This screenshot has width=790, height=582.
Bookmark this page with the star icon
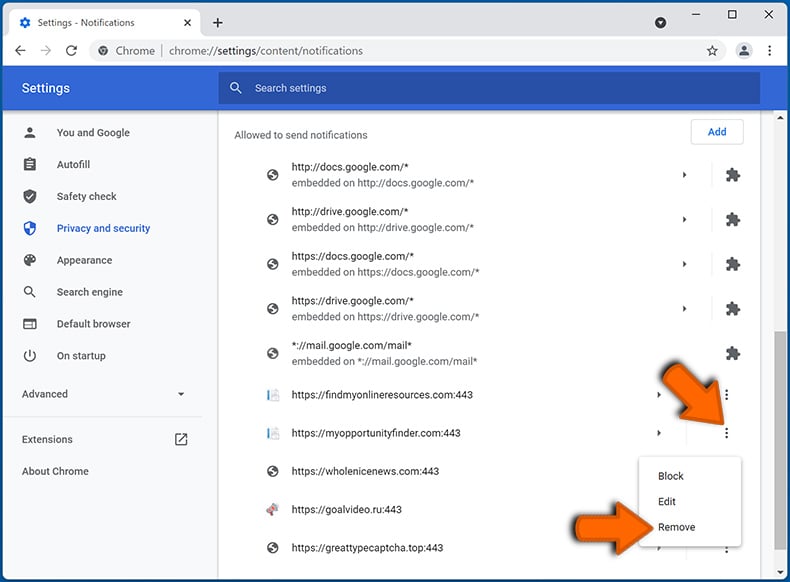pyautogui.click(x=712, y=50)
